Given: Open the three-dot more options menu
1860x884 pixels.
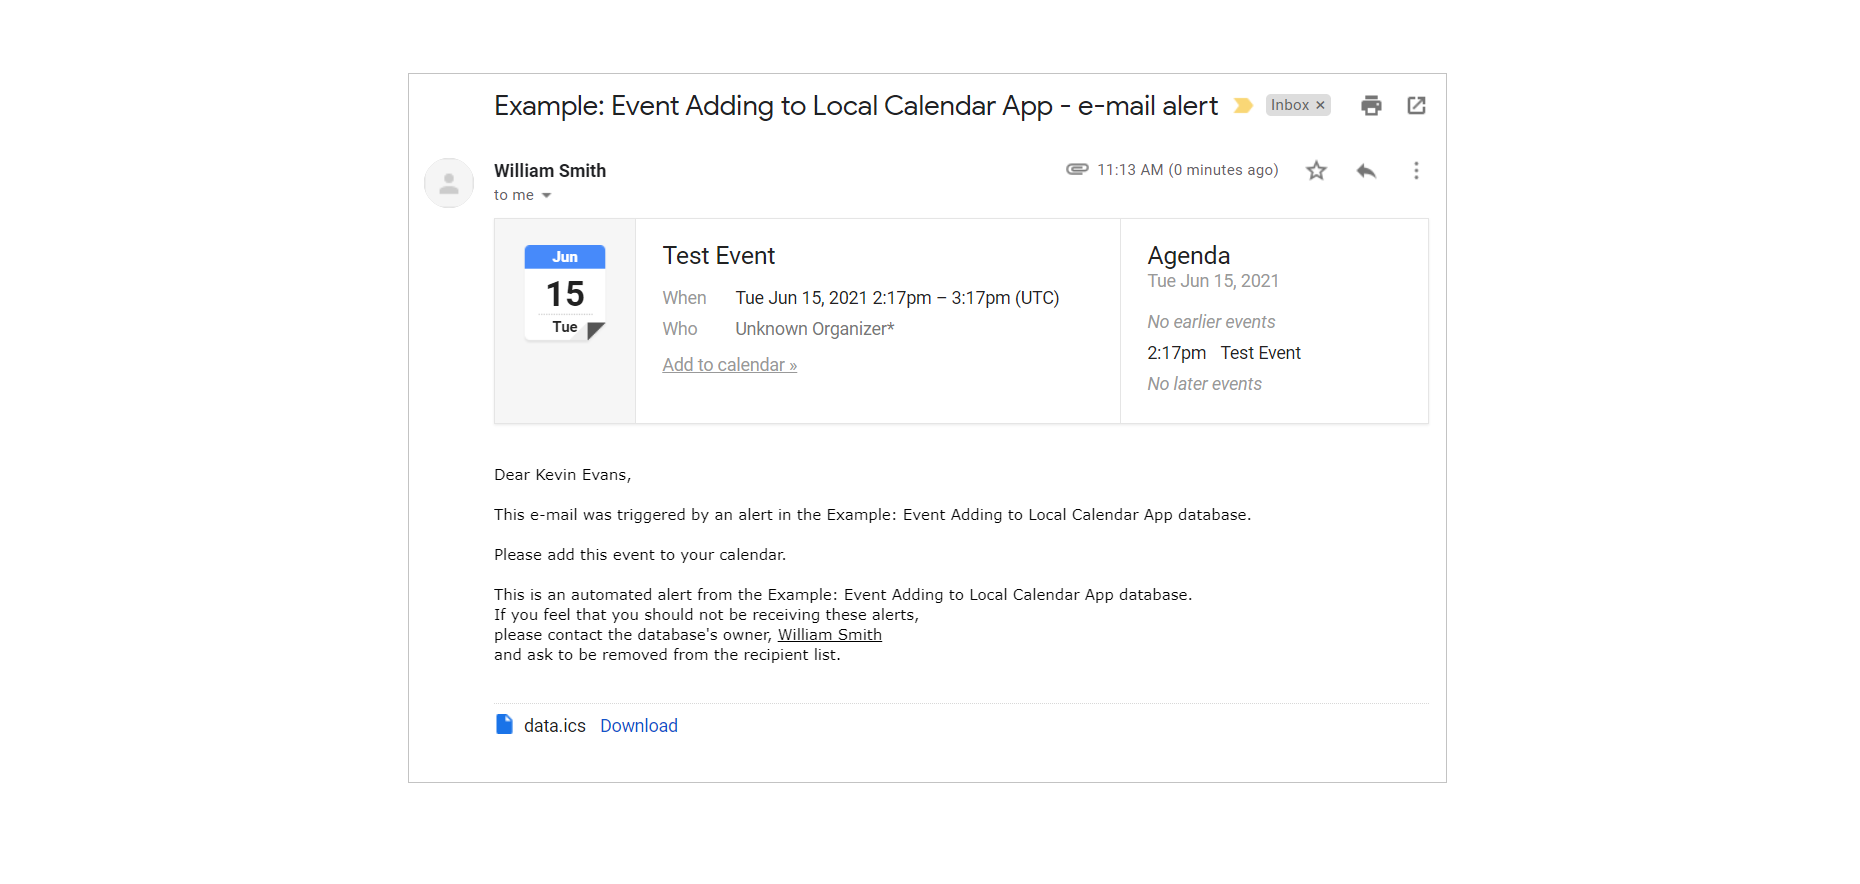Looking at the screenshot, I should [x=1416, y=171].
